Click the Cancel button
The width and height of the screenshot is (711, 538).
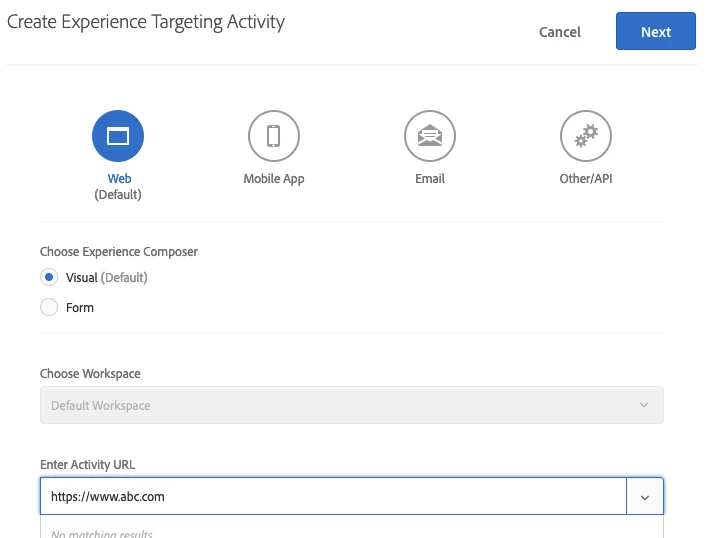[x=560, y=32]
